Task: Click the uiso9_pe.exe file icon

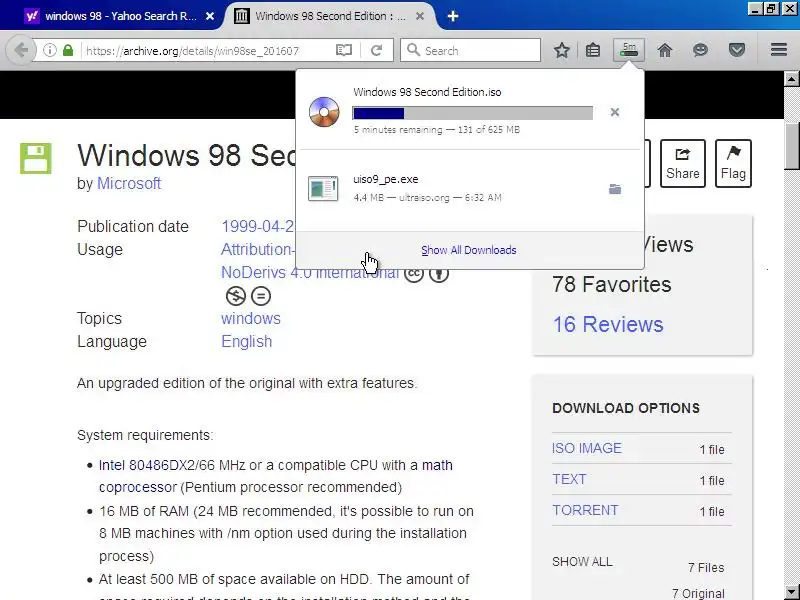Action: (x=323, y=189)
